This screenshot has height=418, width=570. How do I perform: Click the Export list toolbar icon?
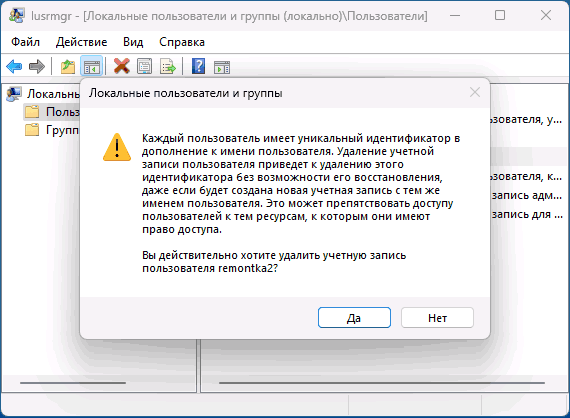pos(168,67)
